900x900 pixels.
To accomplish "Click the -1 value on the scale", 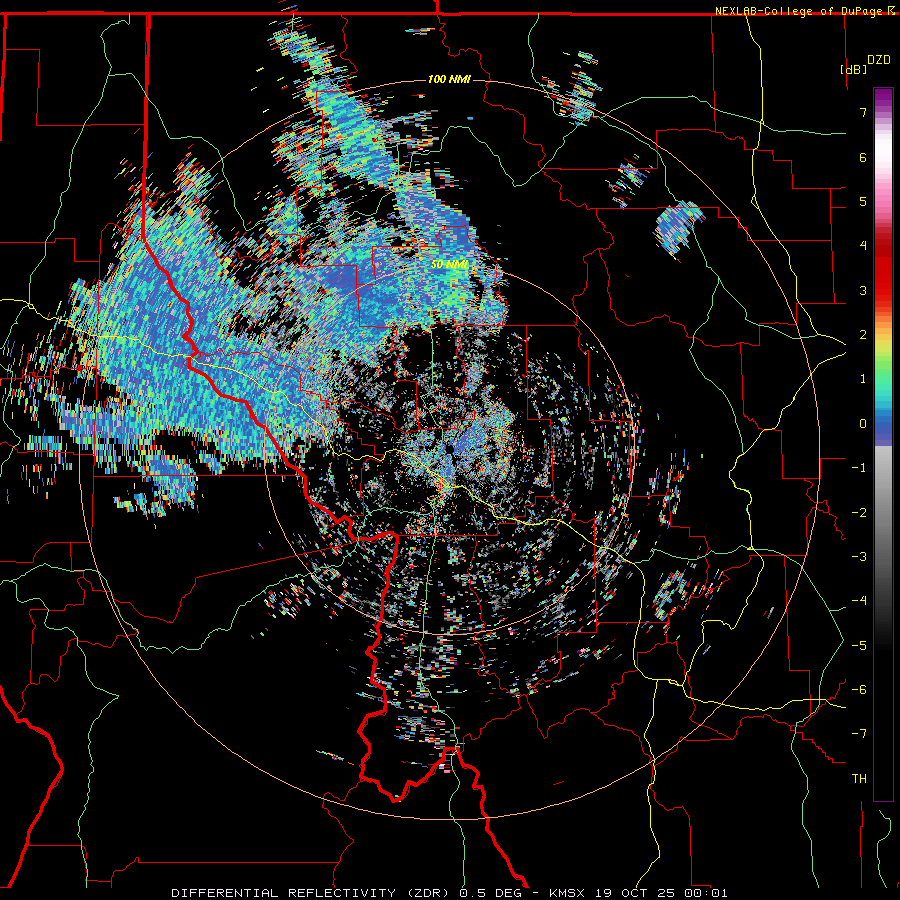I will click(859, 468).
